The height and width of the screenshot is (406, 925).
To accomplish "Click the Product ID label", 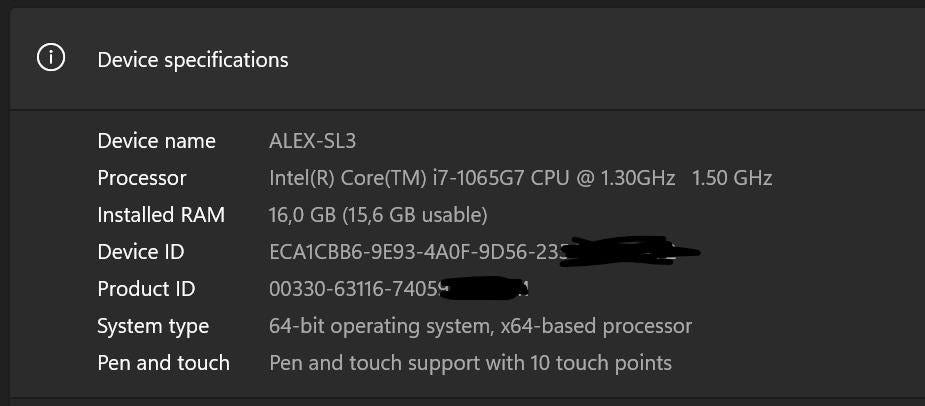I will (146, 289).
